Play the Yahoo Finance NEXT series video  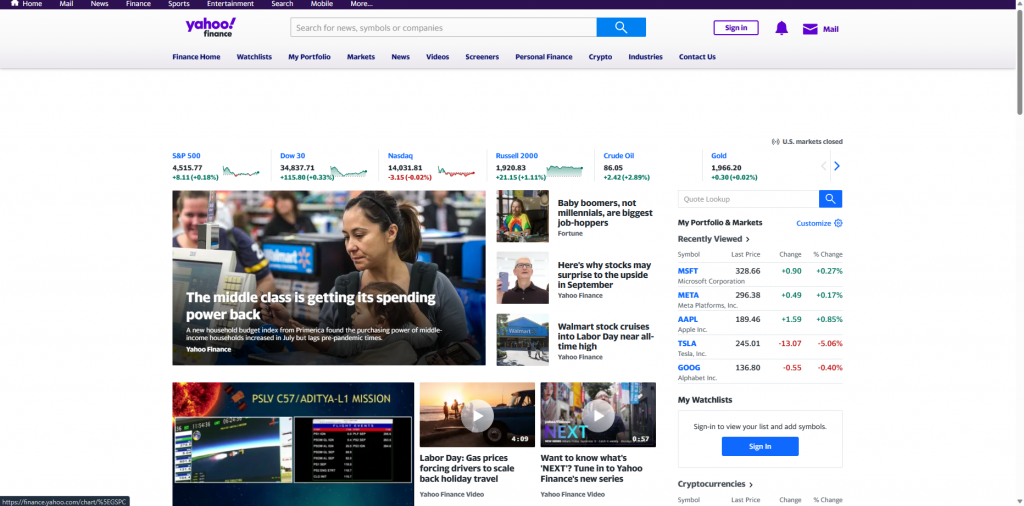[x=598, y=415]
